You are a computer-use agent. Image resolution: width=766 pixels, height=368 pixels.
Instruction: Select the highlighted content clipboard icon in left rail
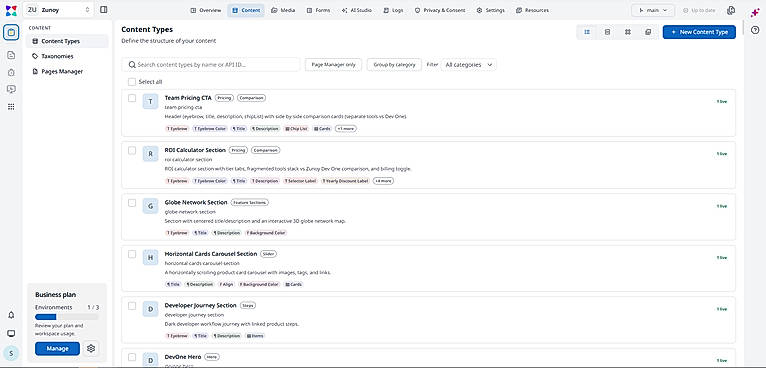tap(11, 33)
